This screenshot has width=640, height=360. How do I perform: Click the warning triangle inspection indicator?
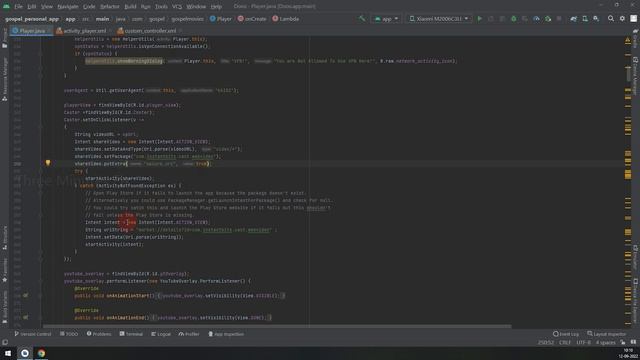pyautogui.click(x=628, y=40)
